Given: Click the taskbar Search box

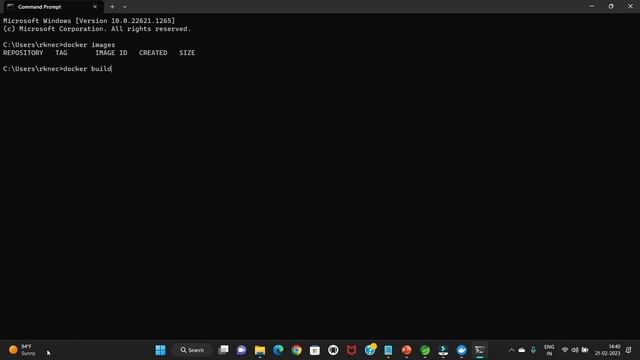Looking at the screenshot, I should click(x=192, y=350).
